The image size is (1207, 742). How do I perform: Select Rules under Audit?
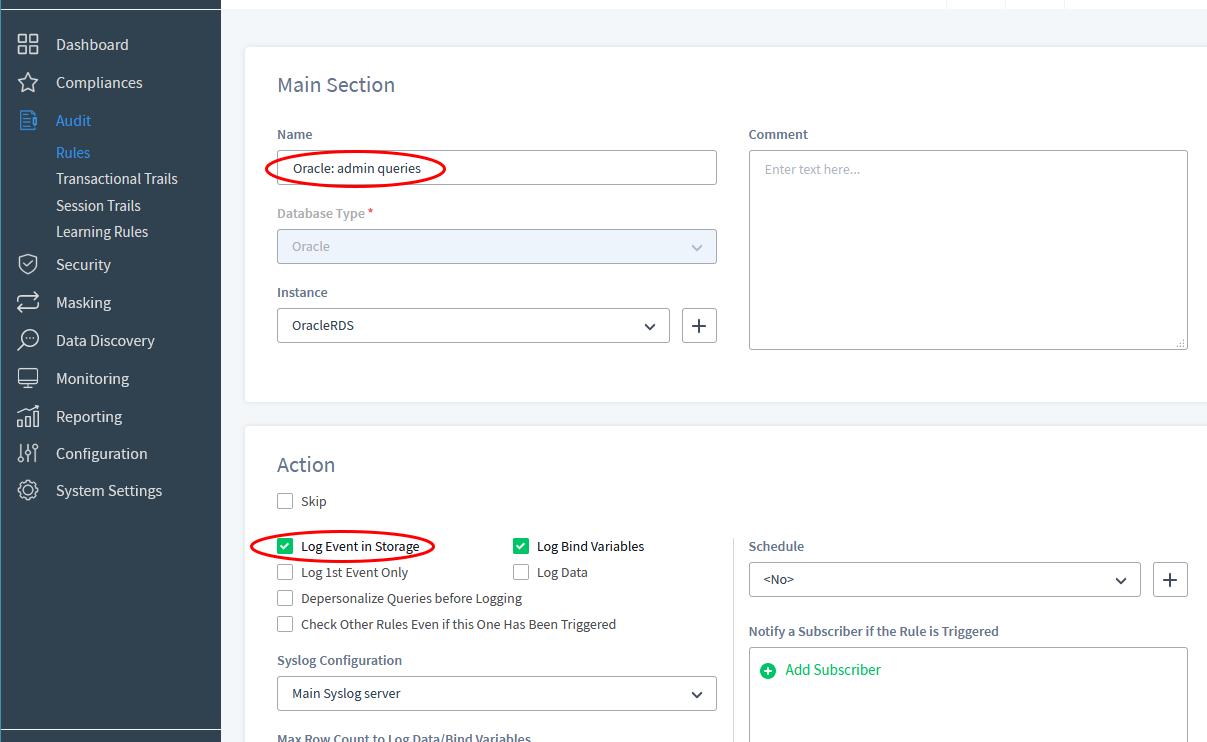click(71, 152)
